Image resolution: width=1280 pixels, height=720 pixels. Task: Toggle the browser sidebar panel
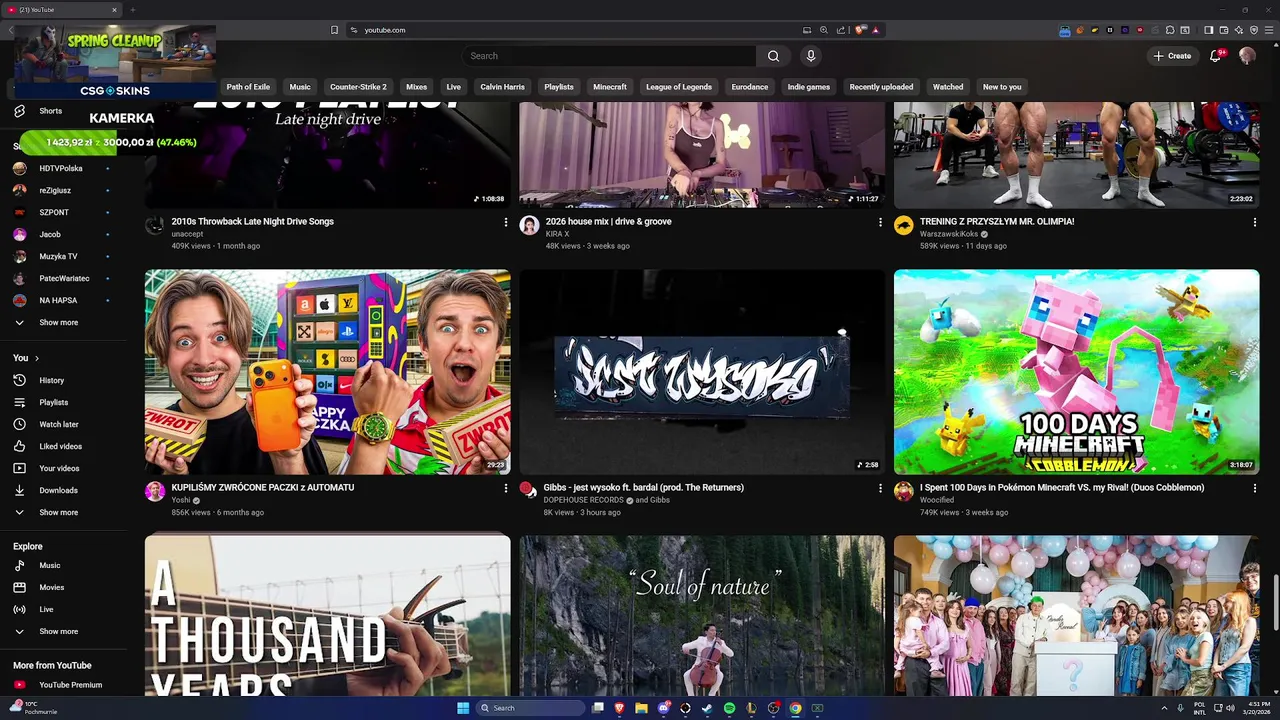pos(1208,30)
